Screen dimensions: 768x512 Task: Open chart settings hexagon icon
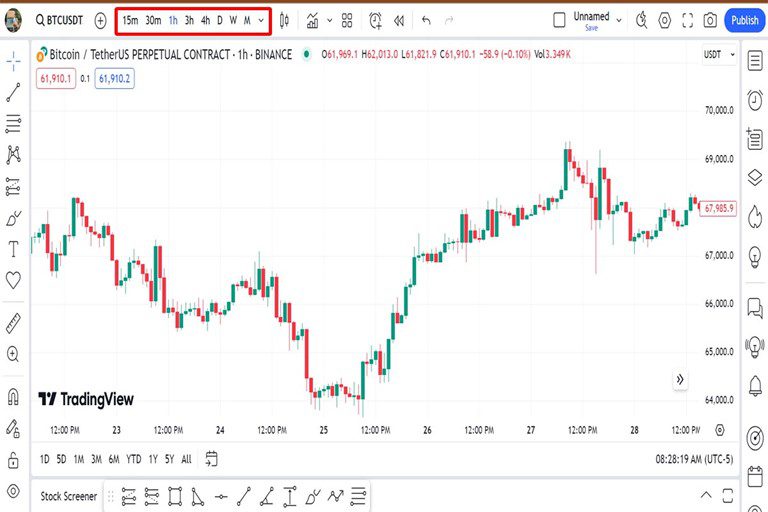pyautogui.click(x=665, y=21)
